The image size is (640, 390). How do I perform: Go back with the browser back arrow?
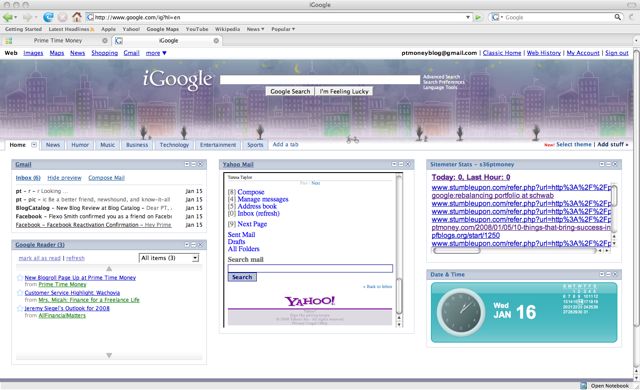(7, 17)
